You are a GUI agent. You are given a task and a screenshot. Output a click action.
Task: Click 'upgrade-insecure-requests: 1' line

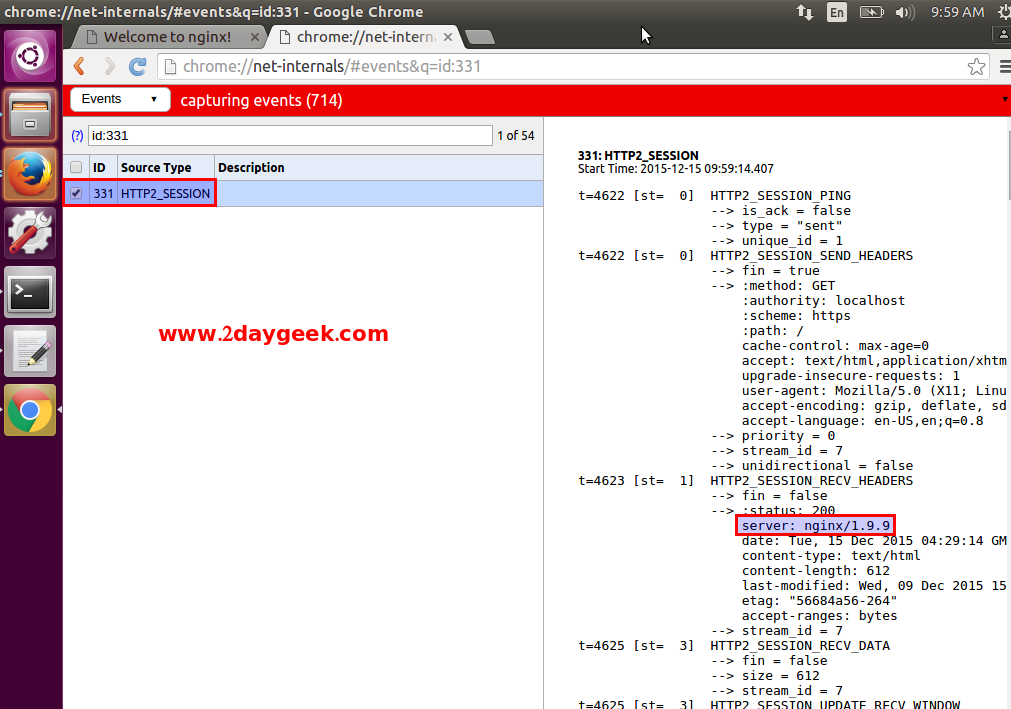[850, 375]
